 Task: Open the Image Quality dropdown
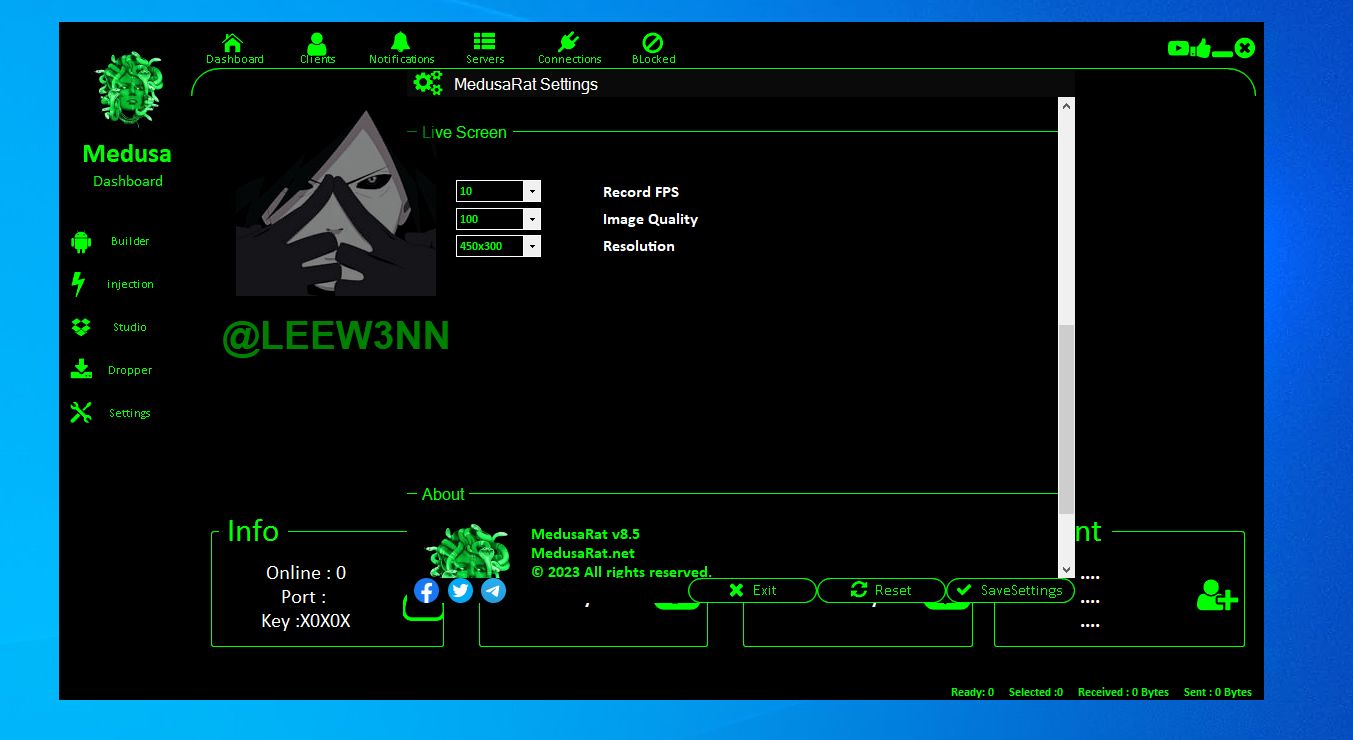point(532,219)
